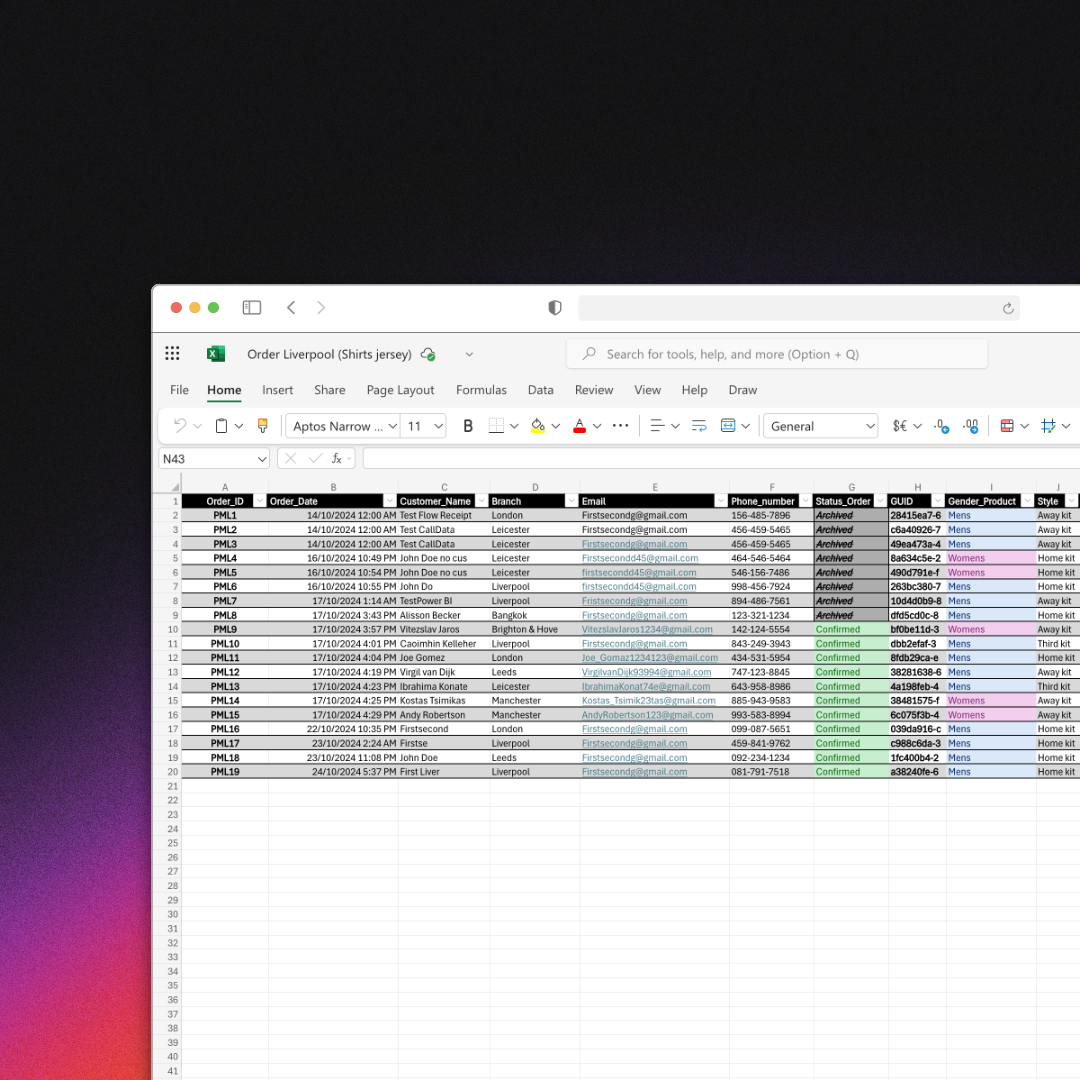Open VitezslavJaros1234@gmail.com email link

647,630
